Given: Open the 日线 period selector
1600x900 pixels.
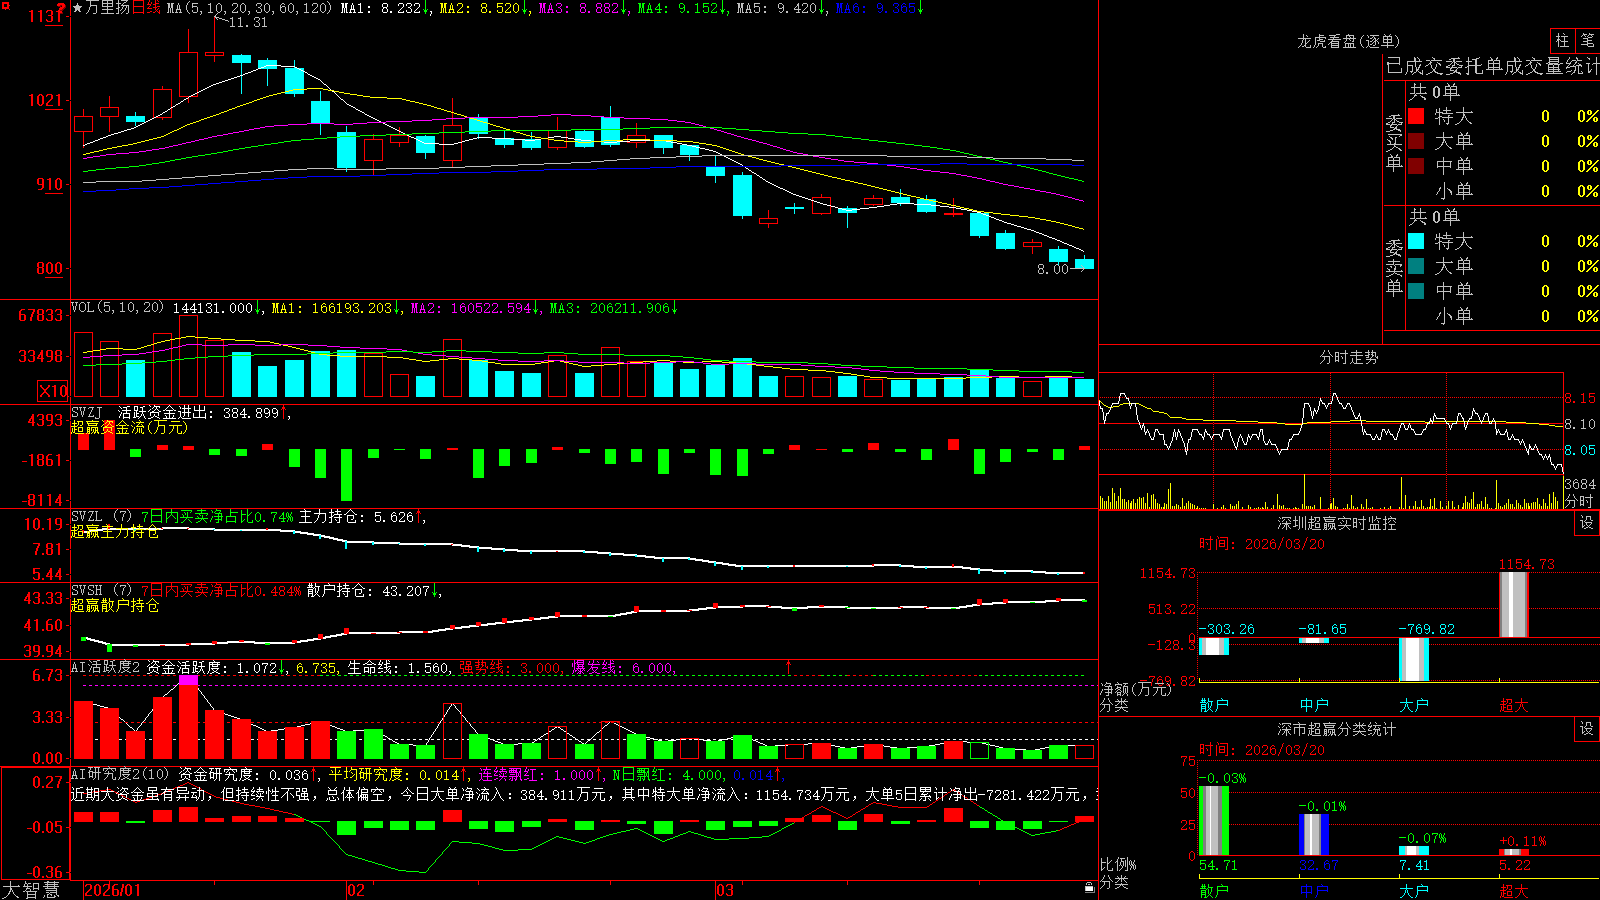Looking at the screenshot, I should point(146,8).
